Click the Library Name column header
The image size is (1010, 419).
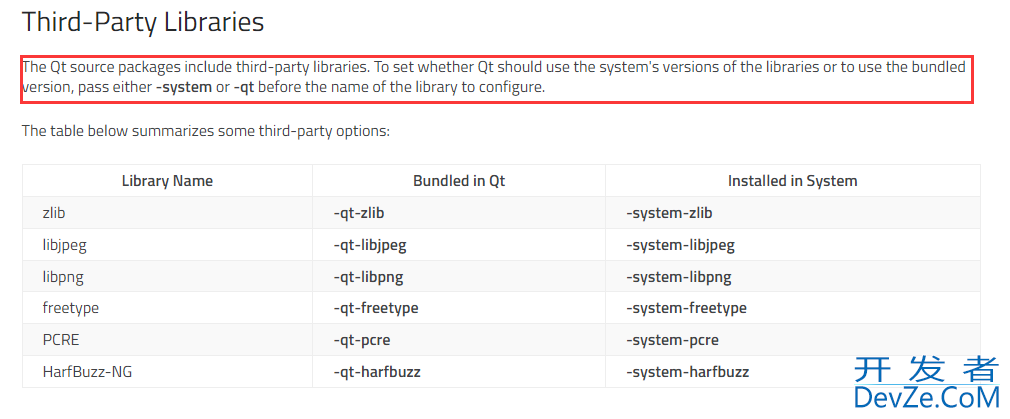tap(167, 181)
